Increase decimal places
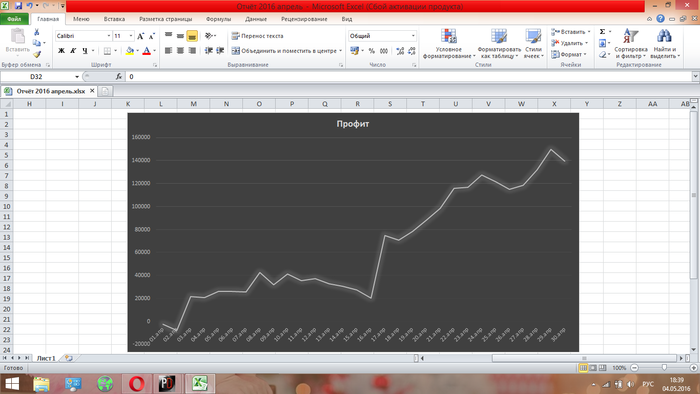This screenshot has height=394, width=700. (400, 51)
